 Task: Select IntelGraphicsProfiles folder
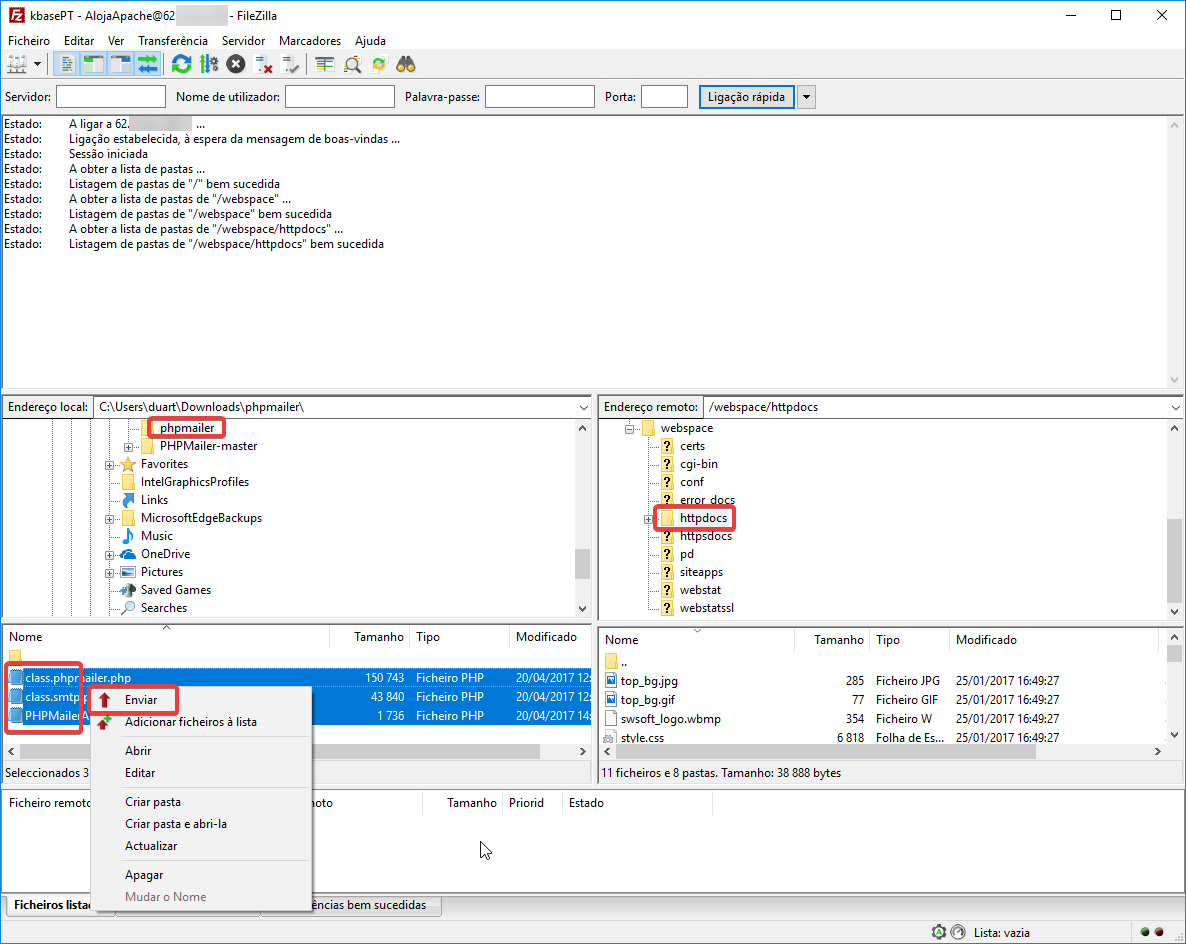point(194,482)
